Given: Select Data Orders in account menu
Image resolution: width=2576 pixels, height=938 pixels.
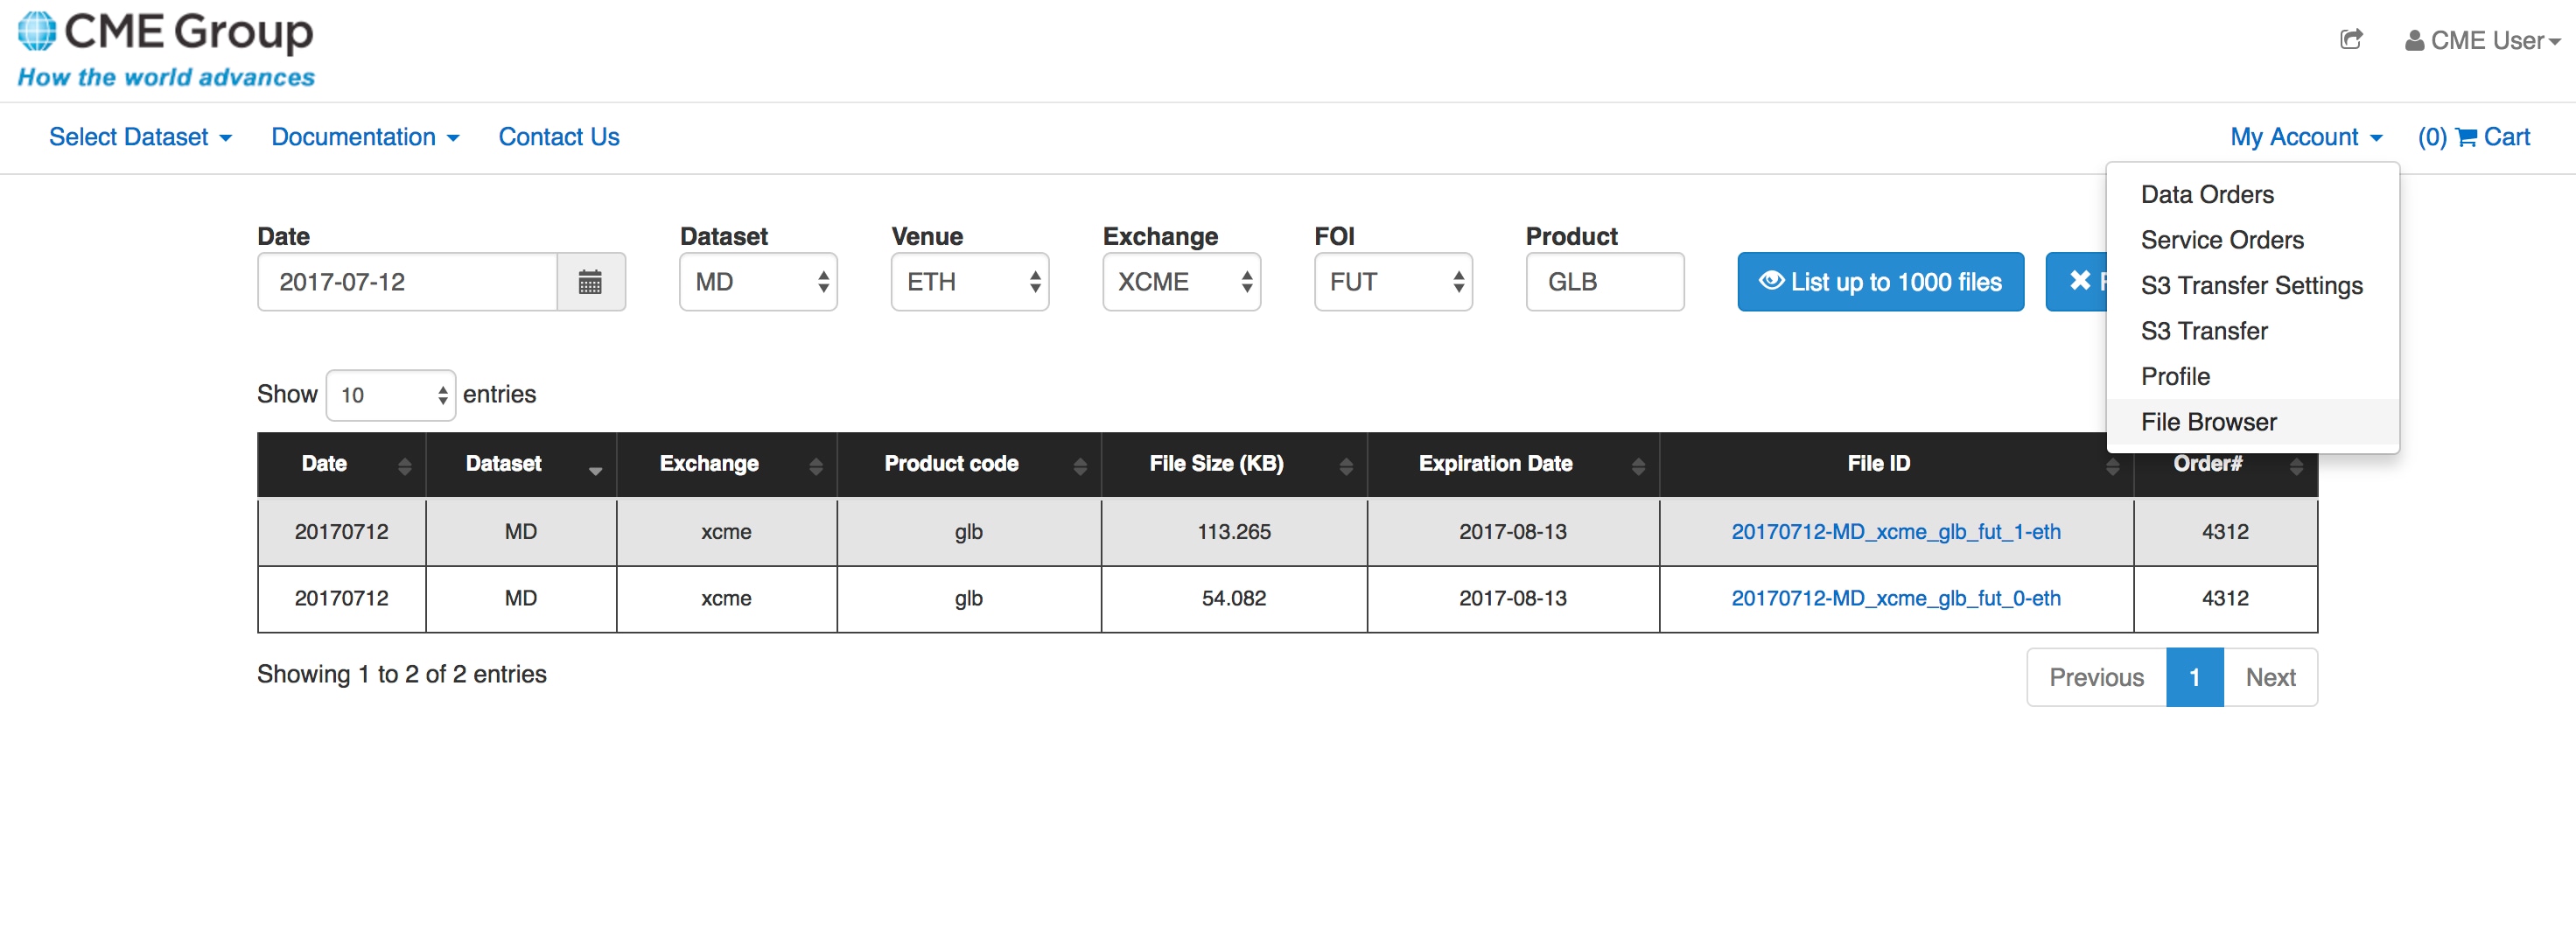Looking at the screenshot, I should tap(2207, 195).
